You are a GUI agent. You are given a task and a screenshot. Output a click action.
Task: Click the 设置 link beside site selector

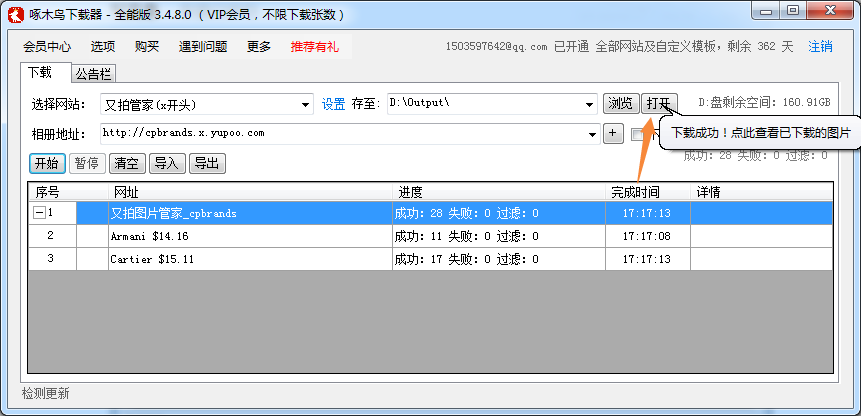(333, 104)
